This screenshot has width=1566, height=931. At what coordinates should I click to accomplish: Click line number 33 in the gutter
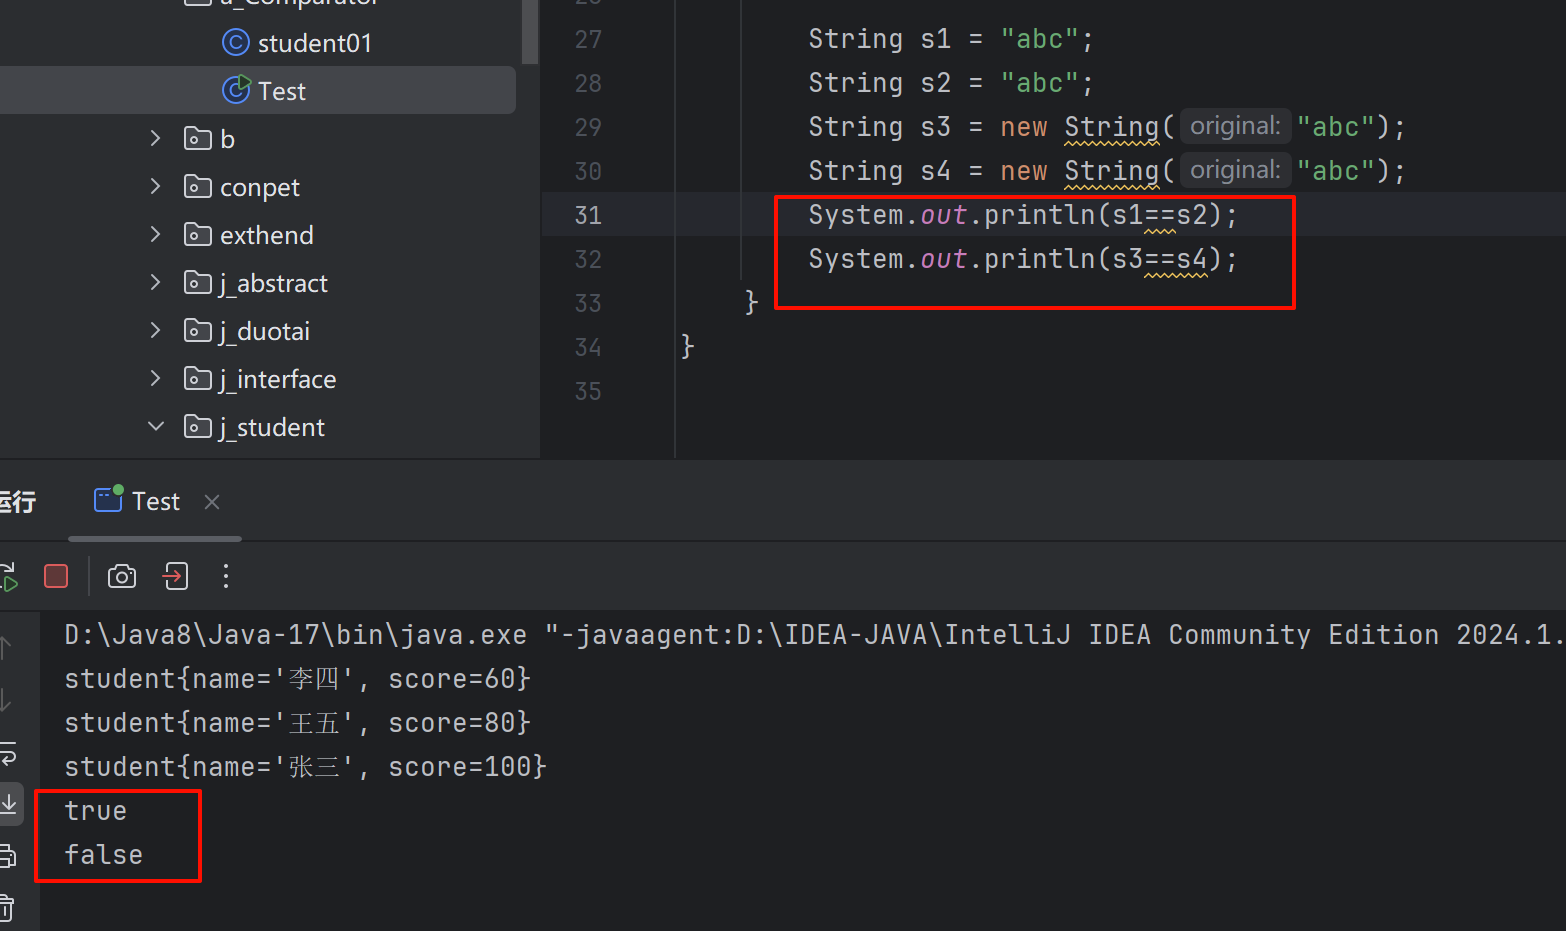pyautogui.click(x=588, y=303)
